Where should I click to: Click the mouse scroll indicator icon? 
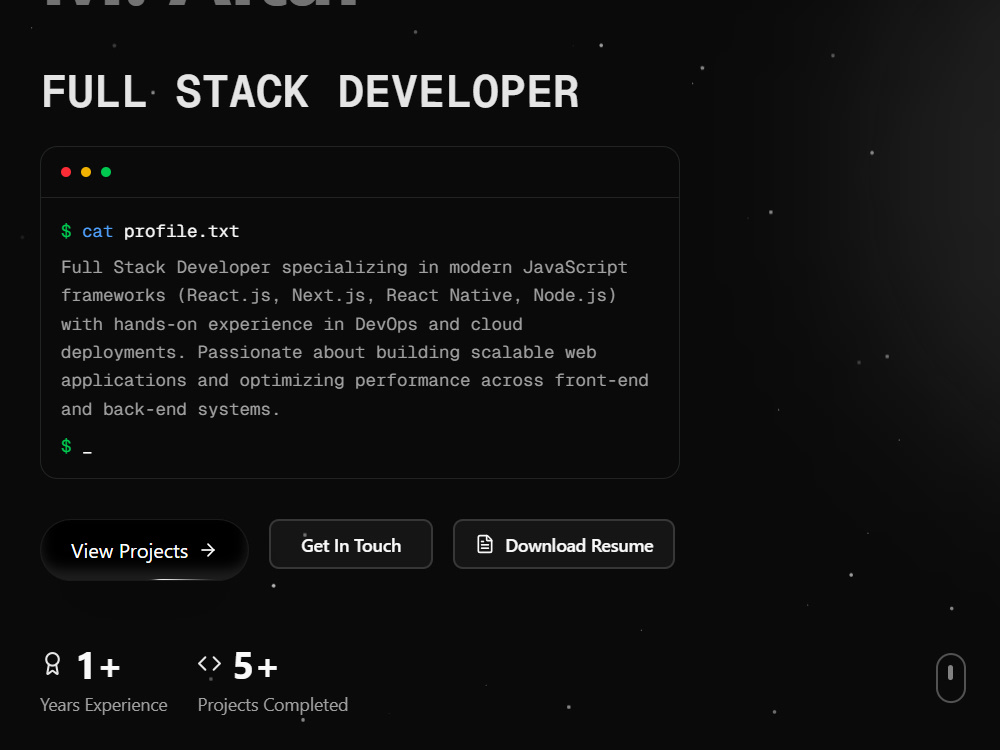(950, 677)
